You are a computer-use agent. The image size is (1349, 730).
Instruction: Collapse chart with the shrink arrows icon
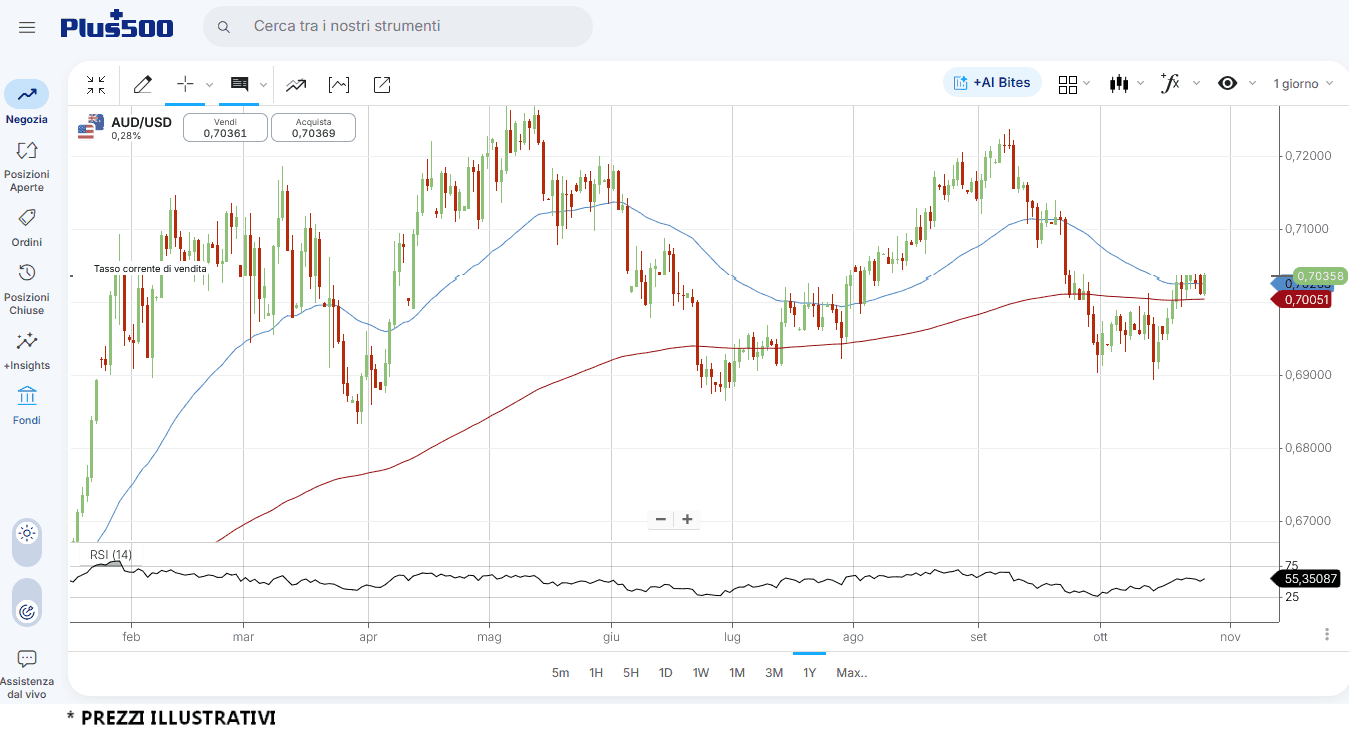(96, 85)
